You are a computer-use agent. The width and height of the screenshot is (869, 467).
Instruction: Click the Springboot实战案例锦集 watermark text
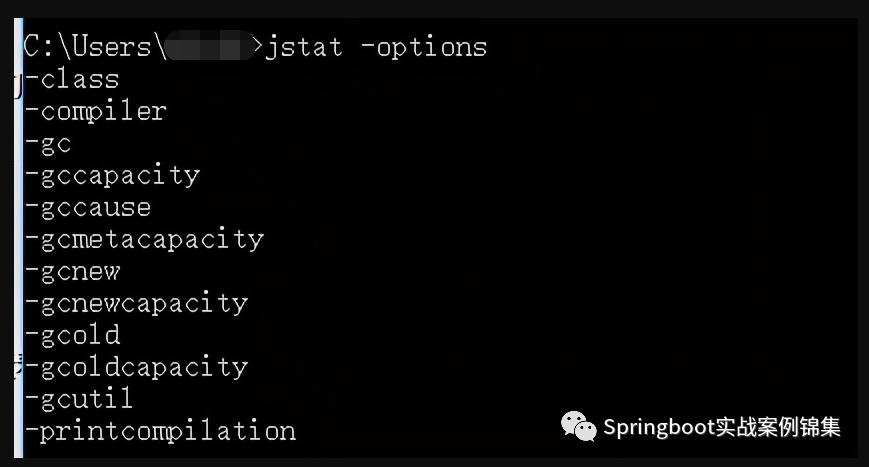722,427
